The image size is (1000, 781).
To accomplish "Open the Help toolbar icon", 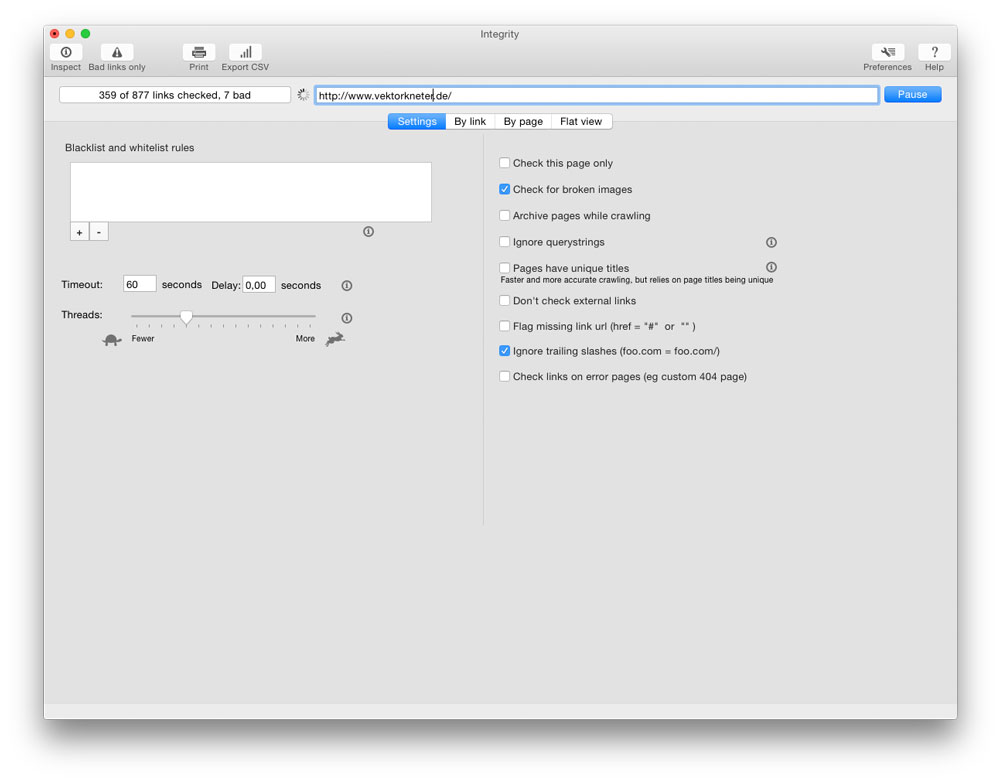I will pos(934,52).
